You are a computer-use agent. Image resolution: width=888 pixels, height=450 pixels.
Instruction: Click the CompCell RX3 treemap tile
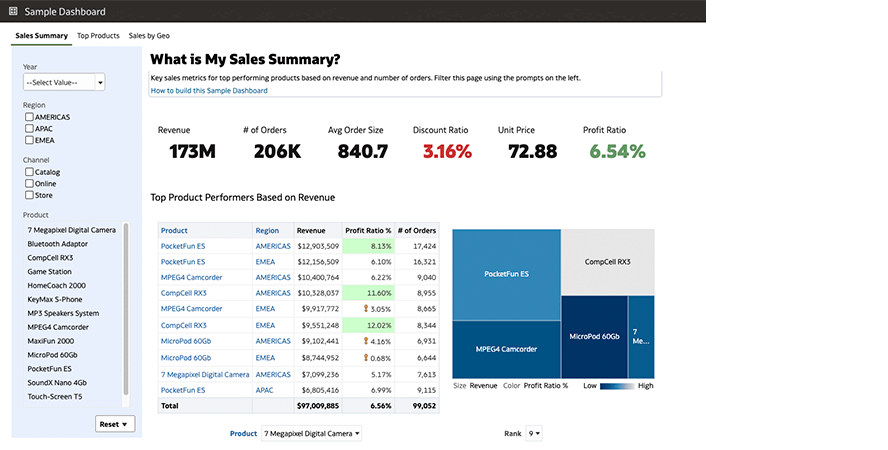tap(608, 262)
